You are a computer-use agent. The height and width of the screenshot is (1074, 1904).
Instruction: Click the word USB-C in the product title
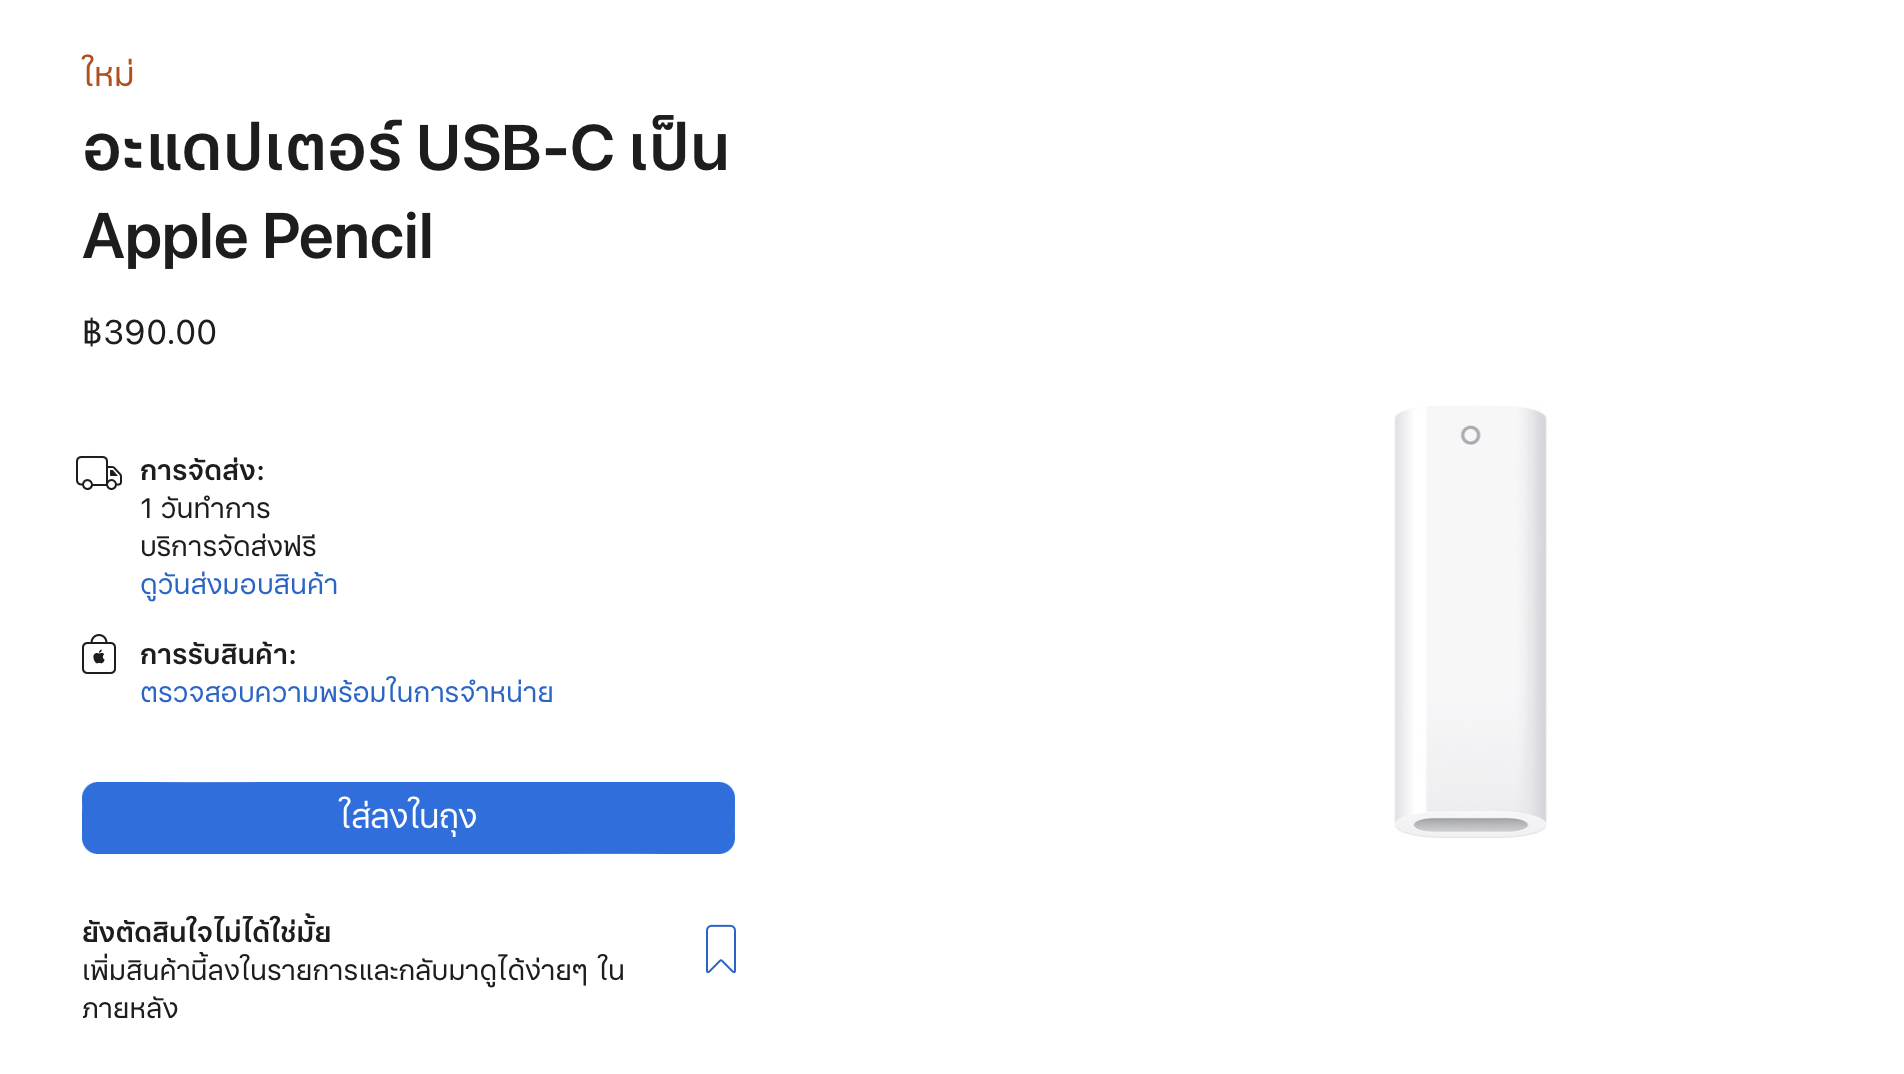click(x=515, y=149)
